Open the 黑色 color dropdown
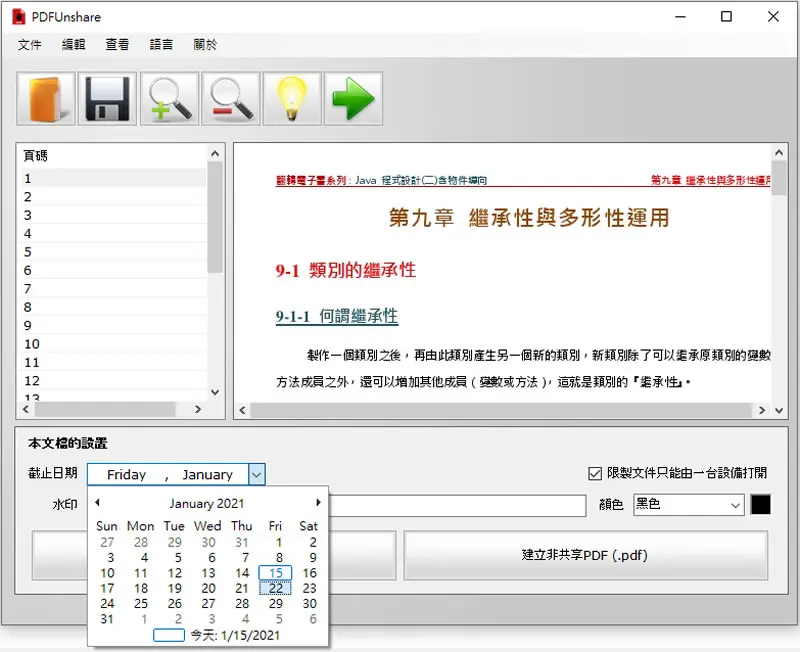The height and width of the screenshot is (652, 800). [x=688, y=505]
